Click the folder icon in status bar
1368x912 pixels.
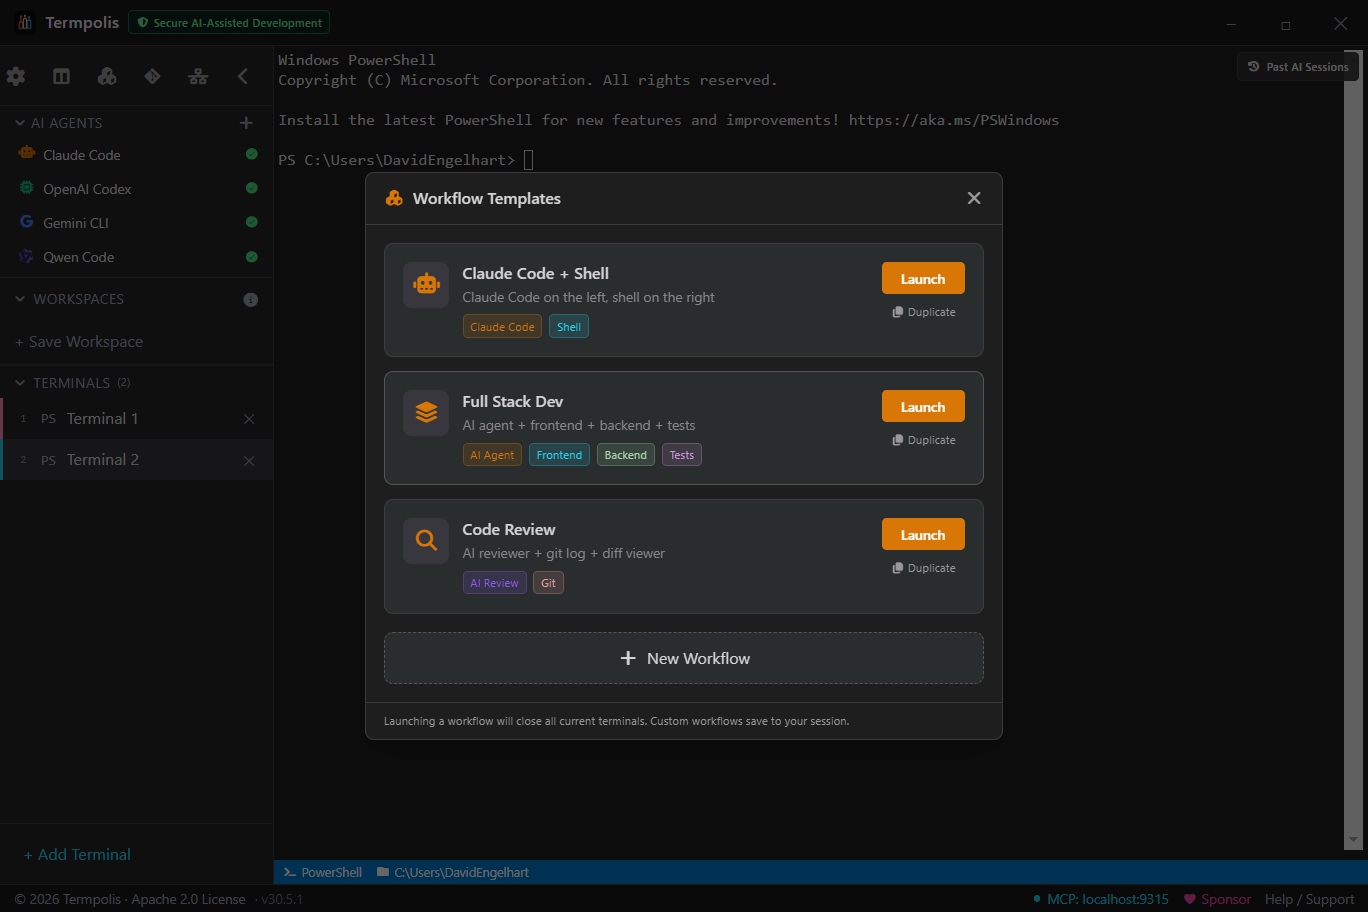click(x=383, y=872)
